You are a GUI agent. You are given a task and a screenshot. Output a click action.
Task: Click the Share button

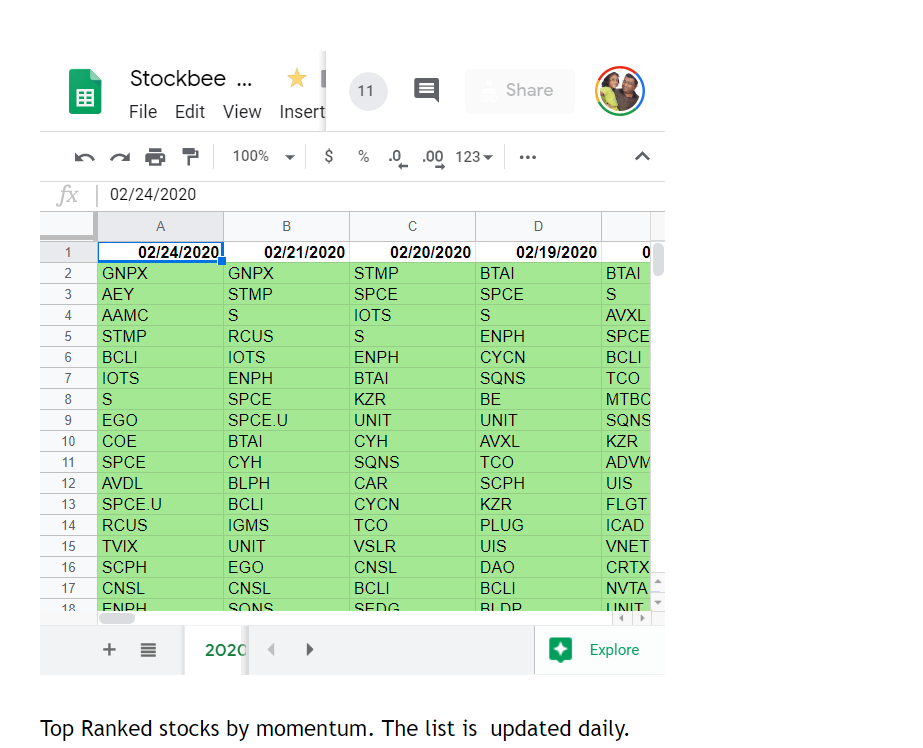[520, 91]
